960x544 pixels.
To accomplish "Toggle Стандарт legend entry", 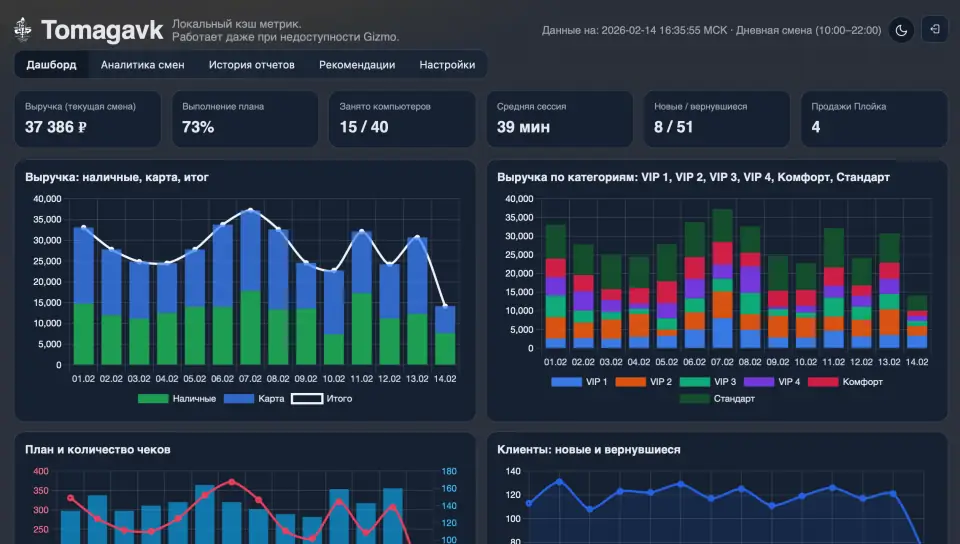I will 717,399.
